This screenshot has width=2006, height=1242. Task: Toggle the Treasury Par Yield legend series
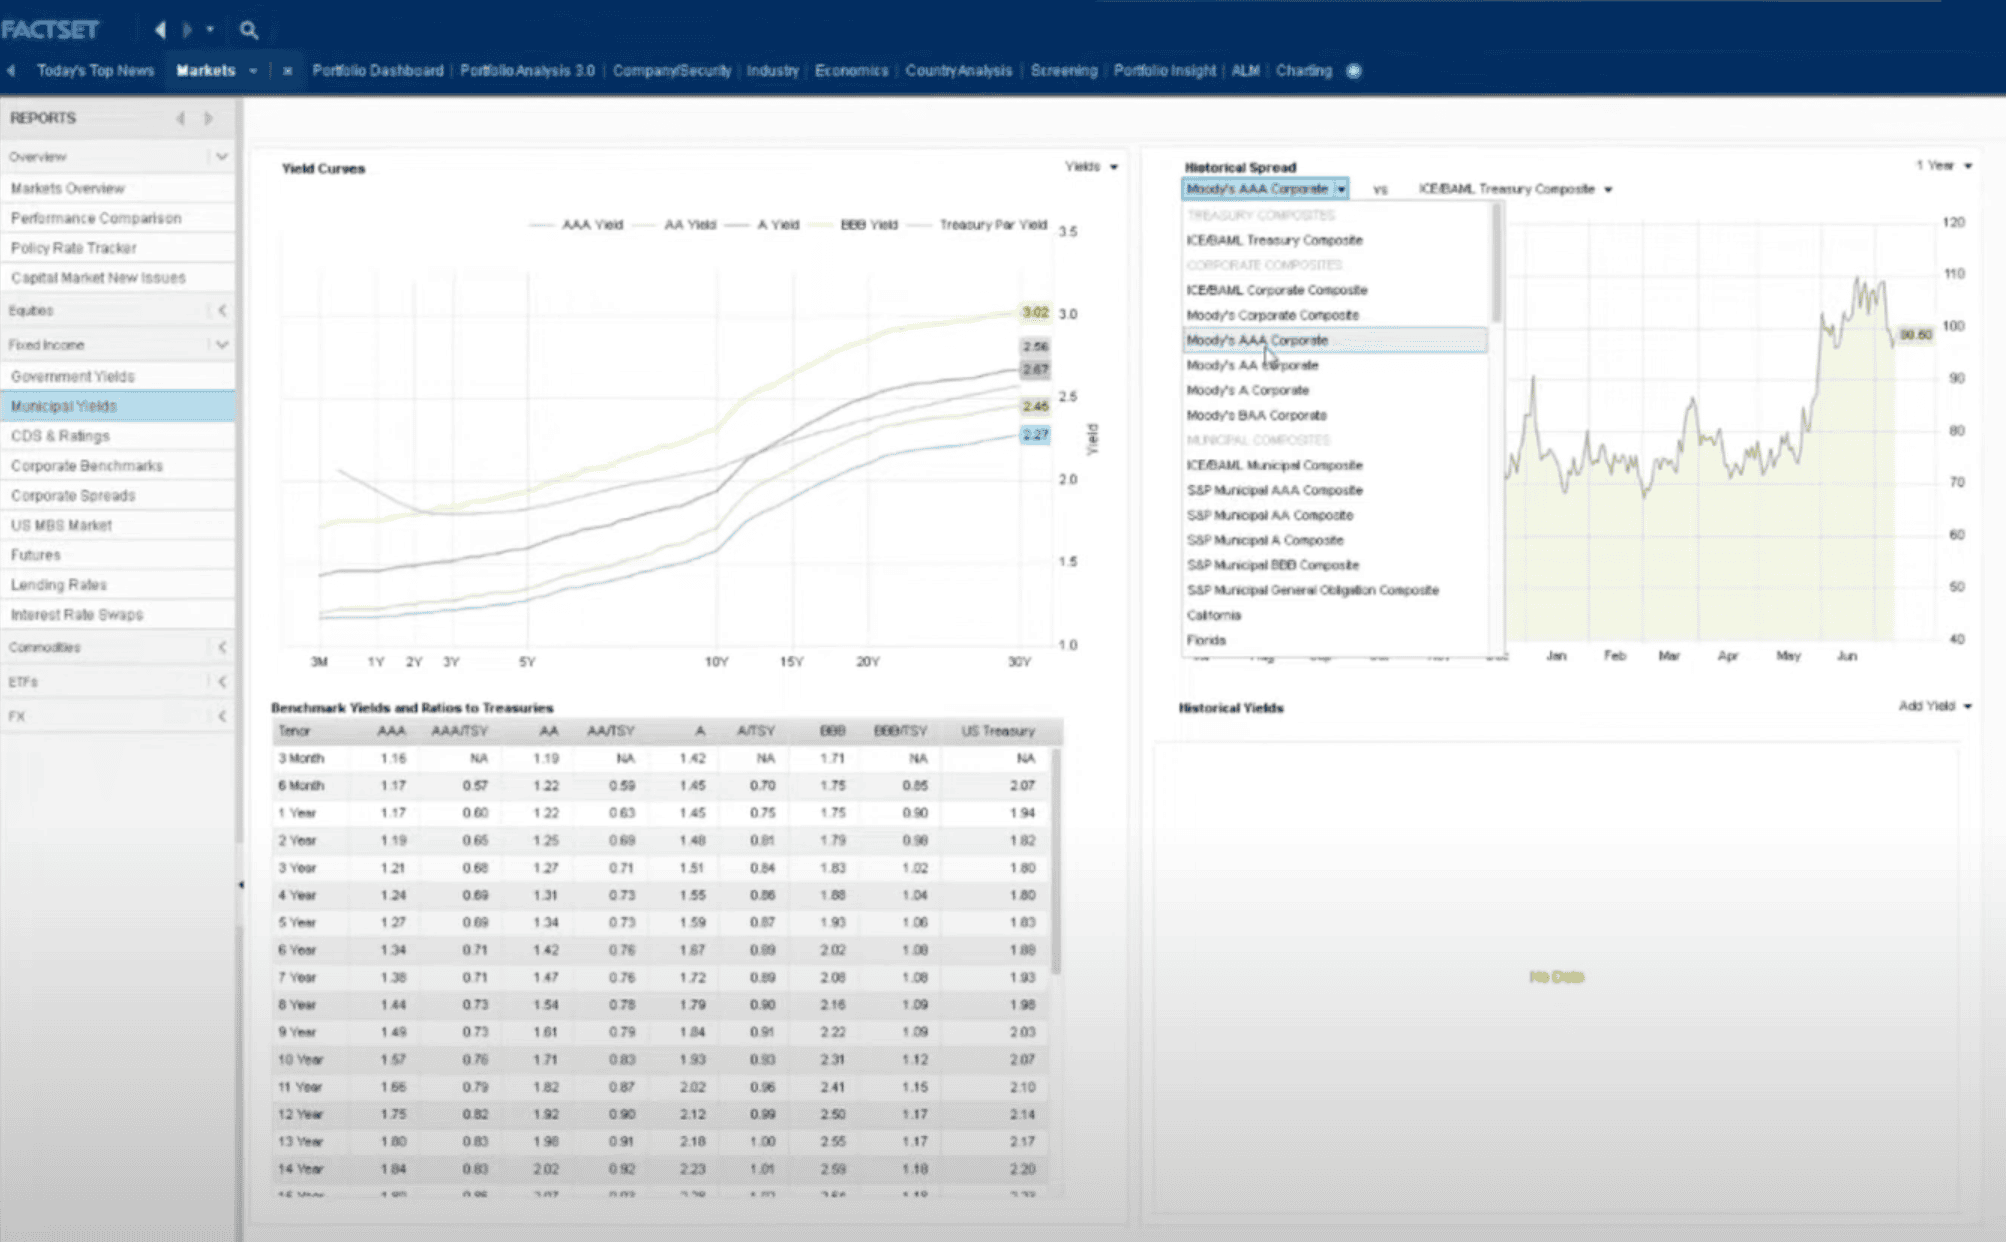click(977, 225)
